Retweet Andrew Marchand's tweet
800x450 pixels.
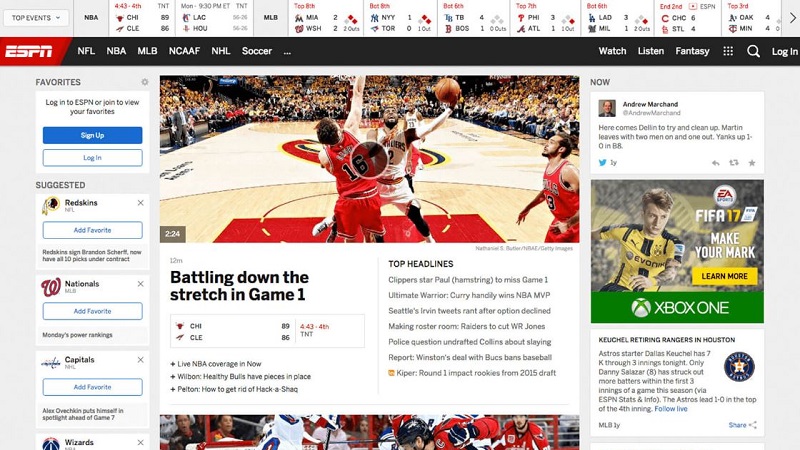734,163
